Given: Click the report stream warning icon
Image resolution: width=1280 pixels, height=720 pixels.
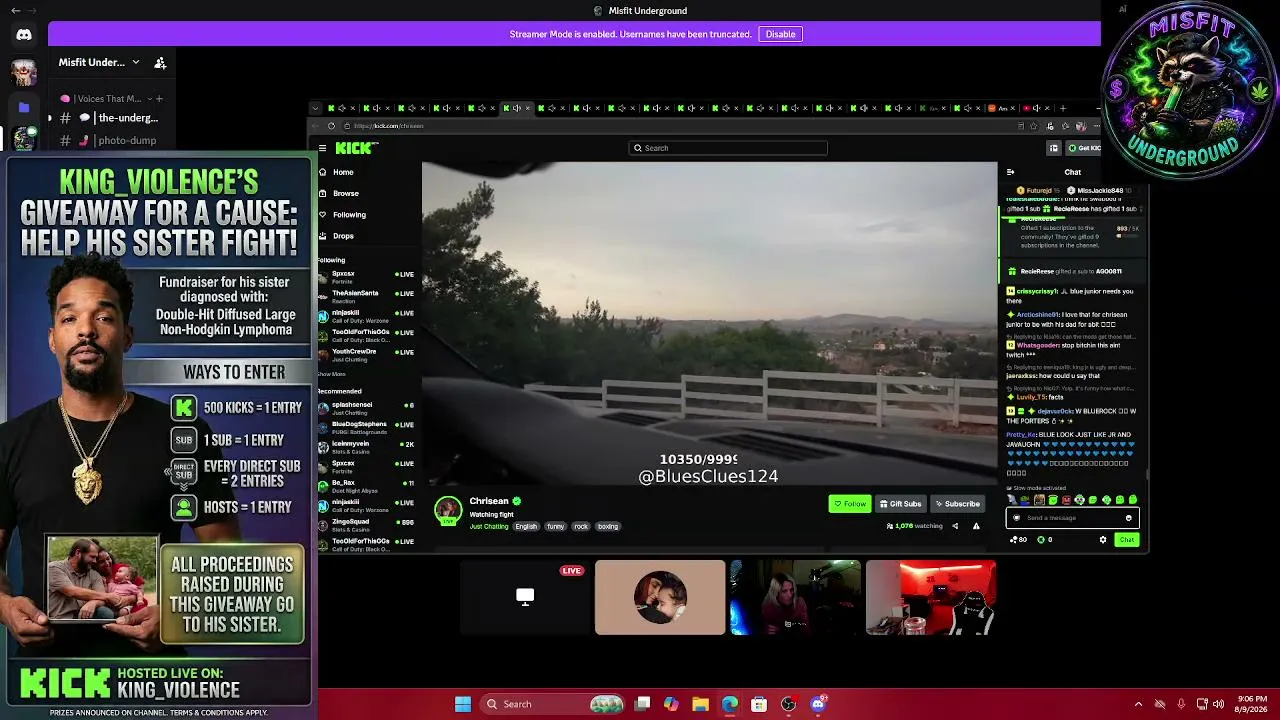Looking at the screenshot, I should click(976, 526).
